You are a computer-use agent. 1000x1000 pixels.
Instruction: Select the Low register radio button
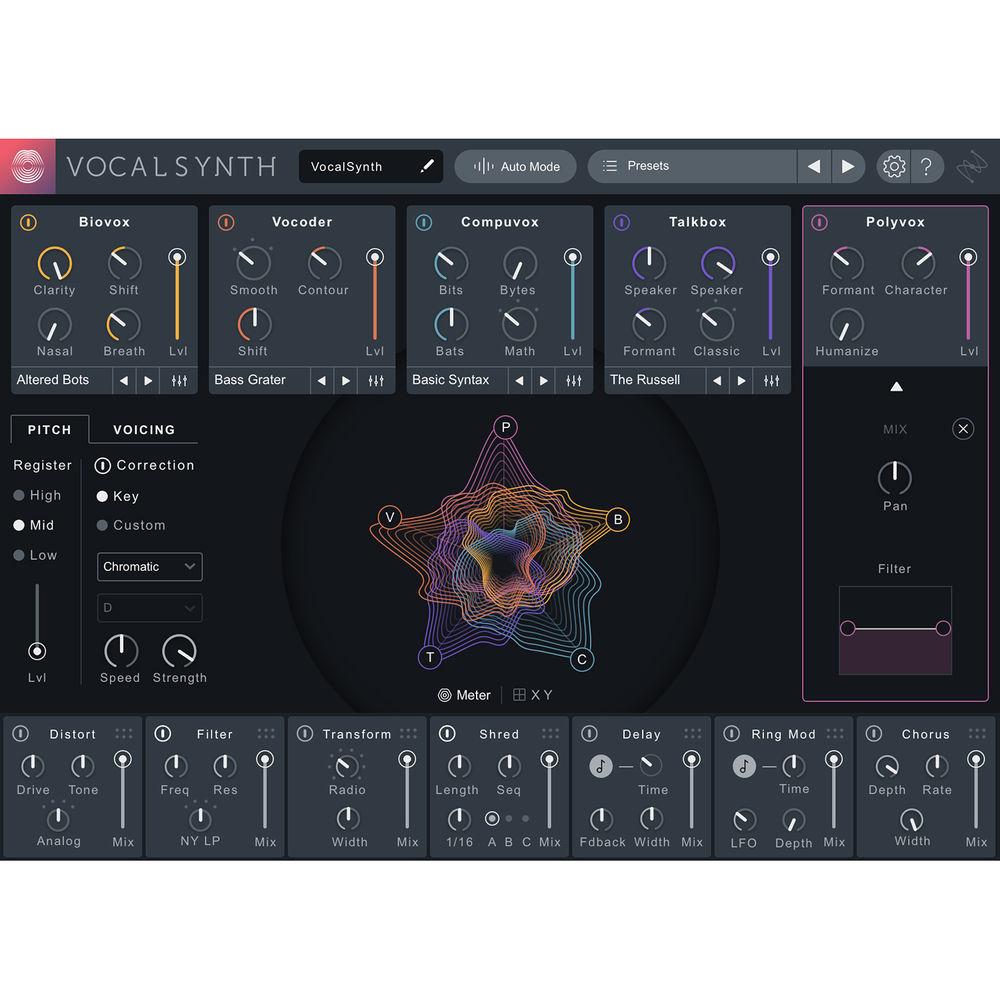point(20,555)
